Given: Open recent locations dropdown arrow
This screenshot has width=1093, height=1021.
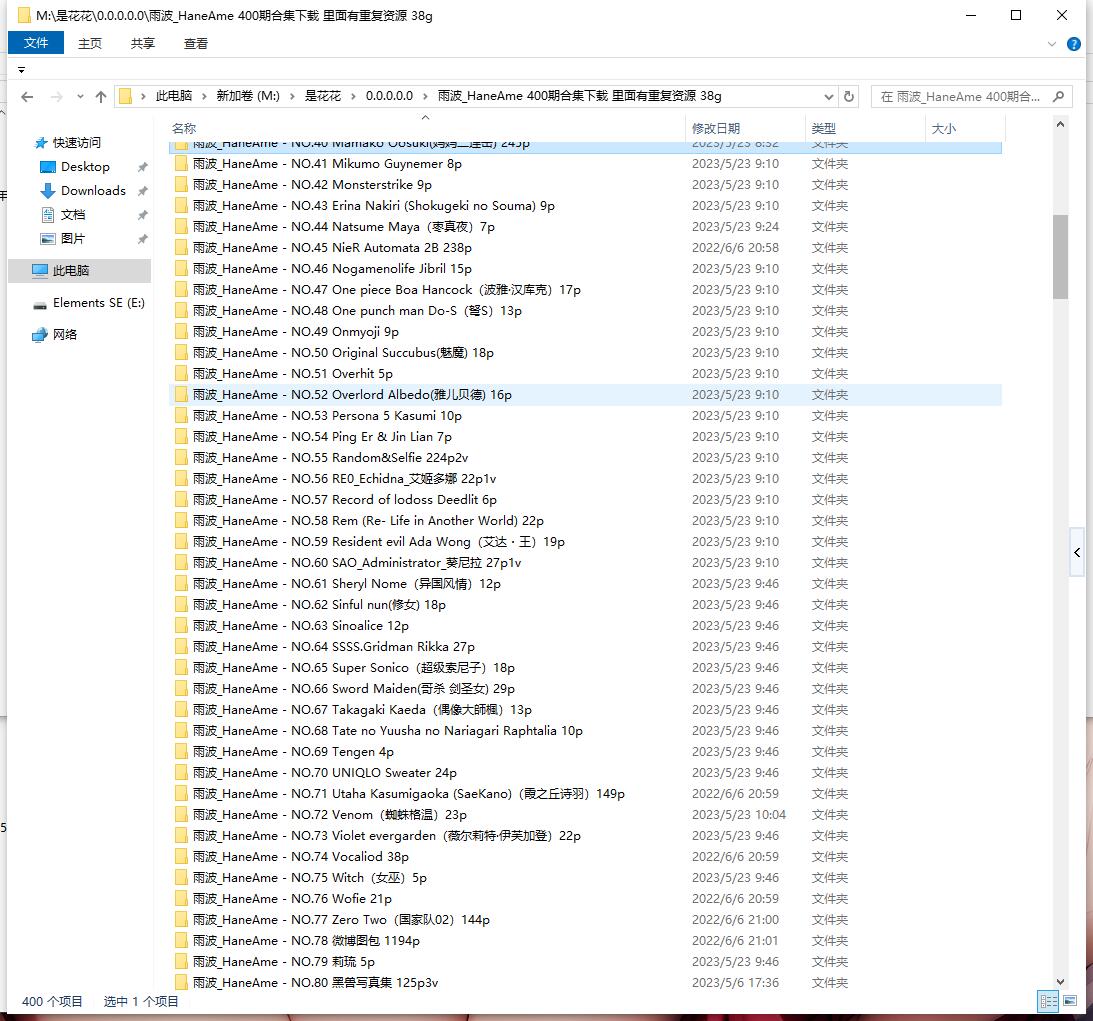Looking at the screenshot, I should pyautogui.click(x=80, y=97).
